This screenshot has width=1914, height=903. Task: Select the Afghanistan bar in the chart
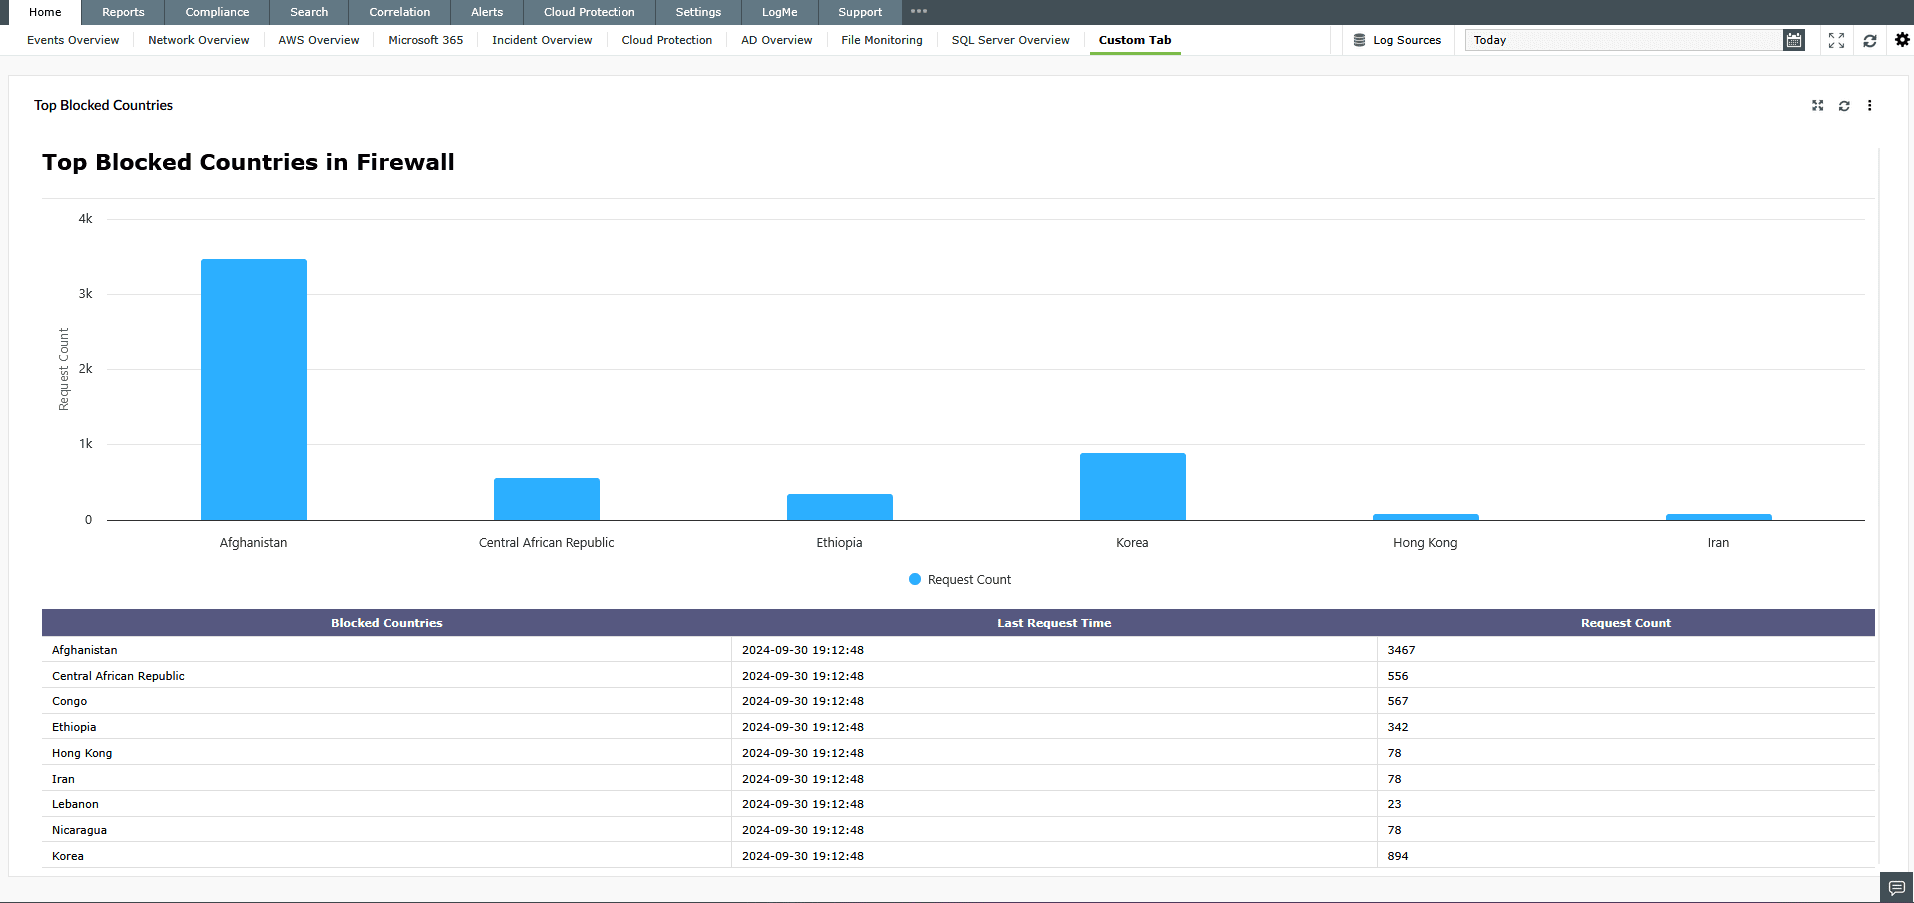pos(253,388)
